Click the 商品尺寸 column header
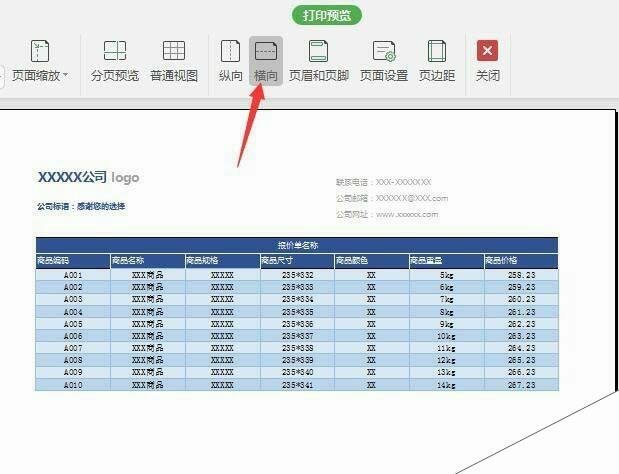 point(297,260)
